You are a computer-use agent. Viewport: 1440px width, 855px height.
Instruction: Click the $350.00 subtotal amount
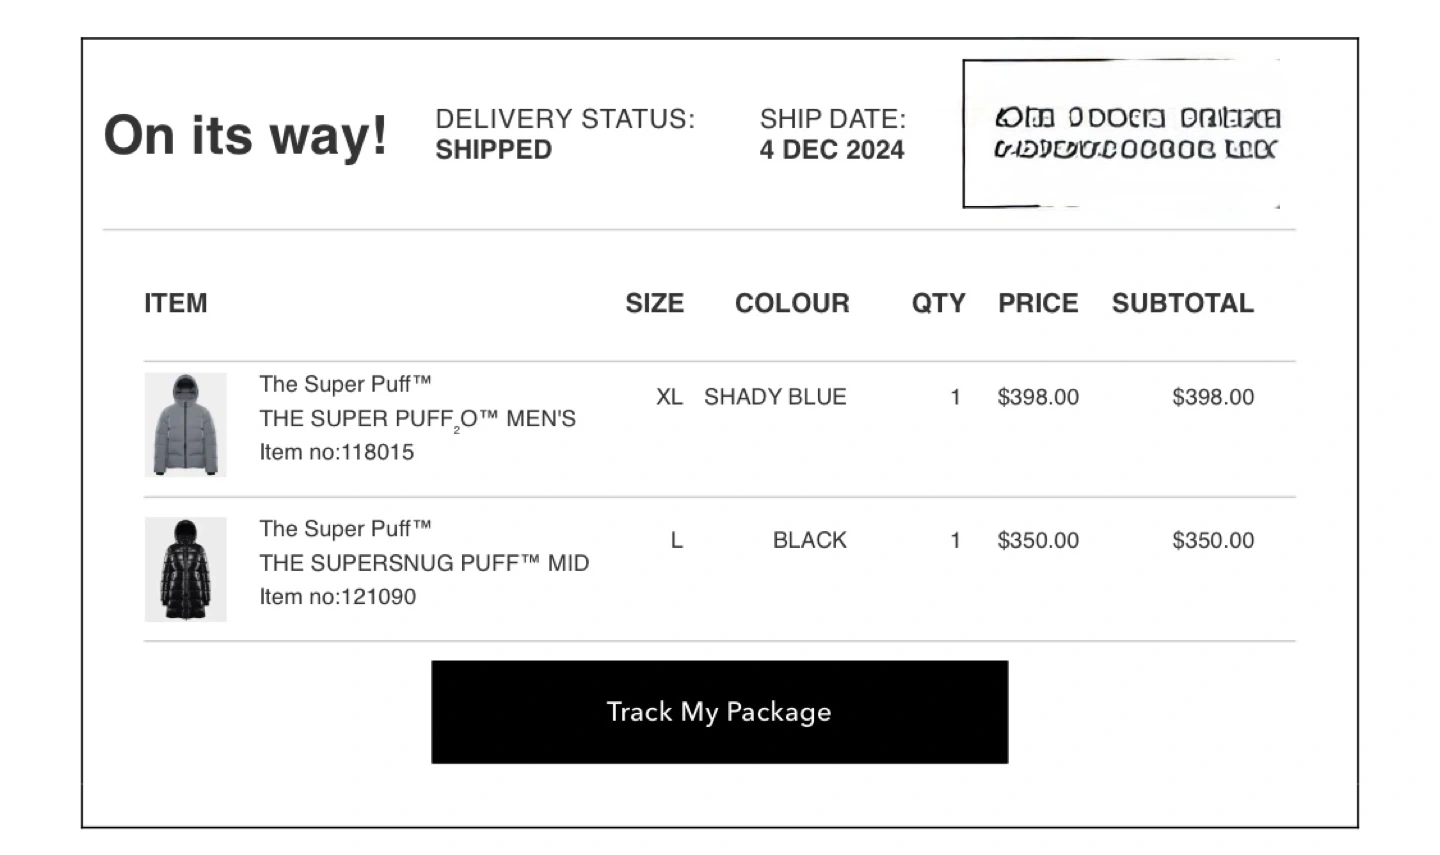pyautogui.click(x=1213, y=541)
